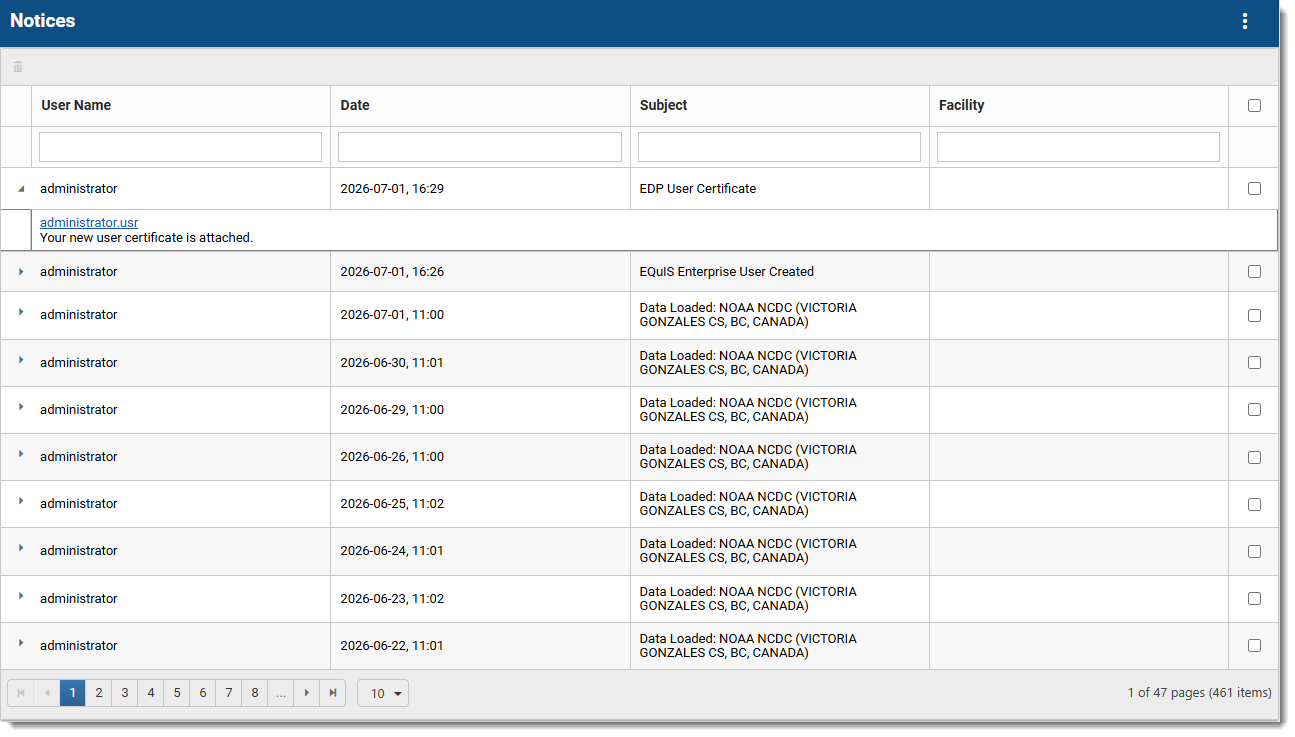The height and width of the screenshot is (737, 1295).
Task: Expand the 2026-06-26, 11:00 notice row
Action: coord(21,454)
